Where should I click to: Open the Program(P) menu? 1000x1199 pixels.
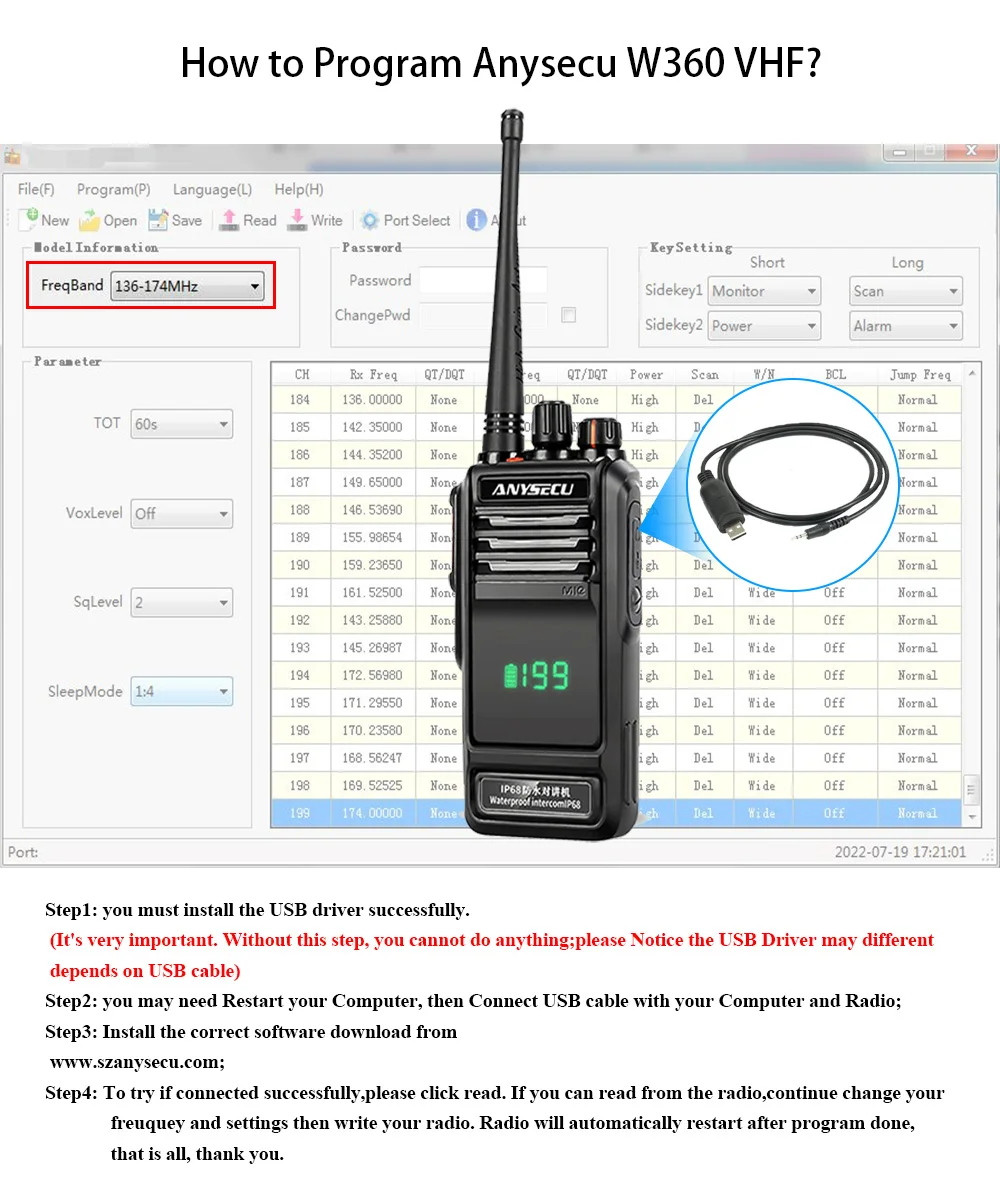point(113,189)
